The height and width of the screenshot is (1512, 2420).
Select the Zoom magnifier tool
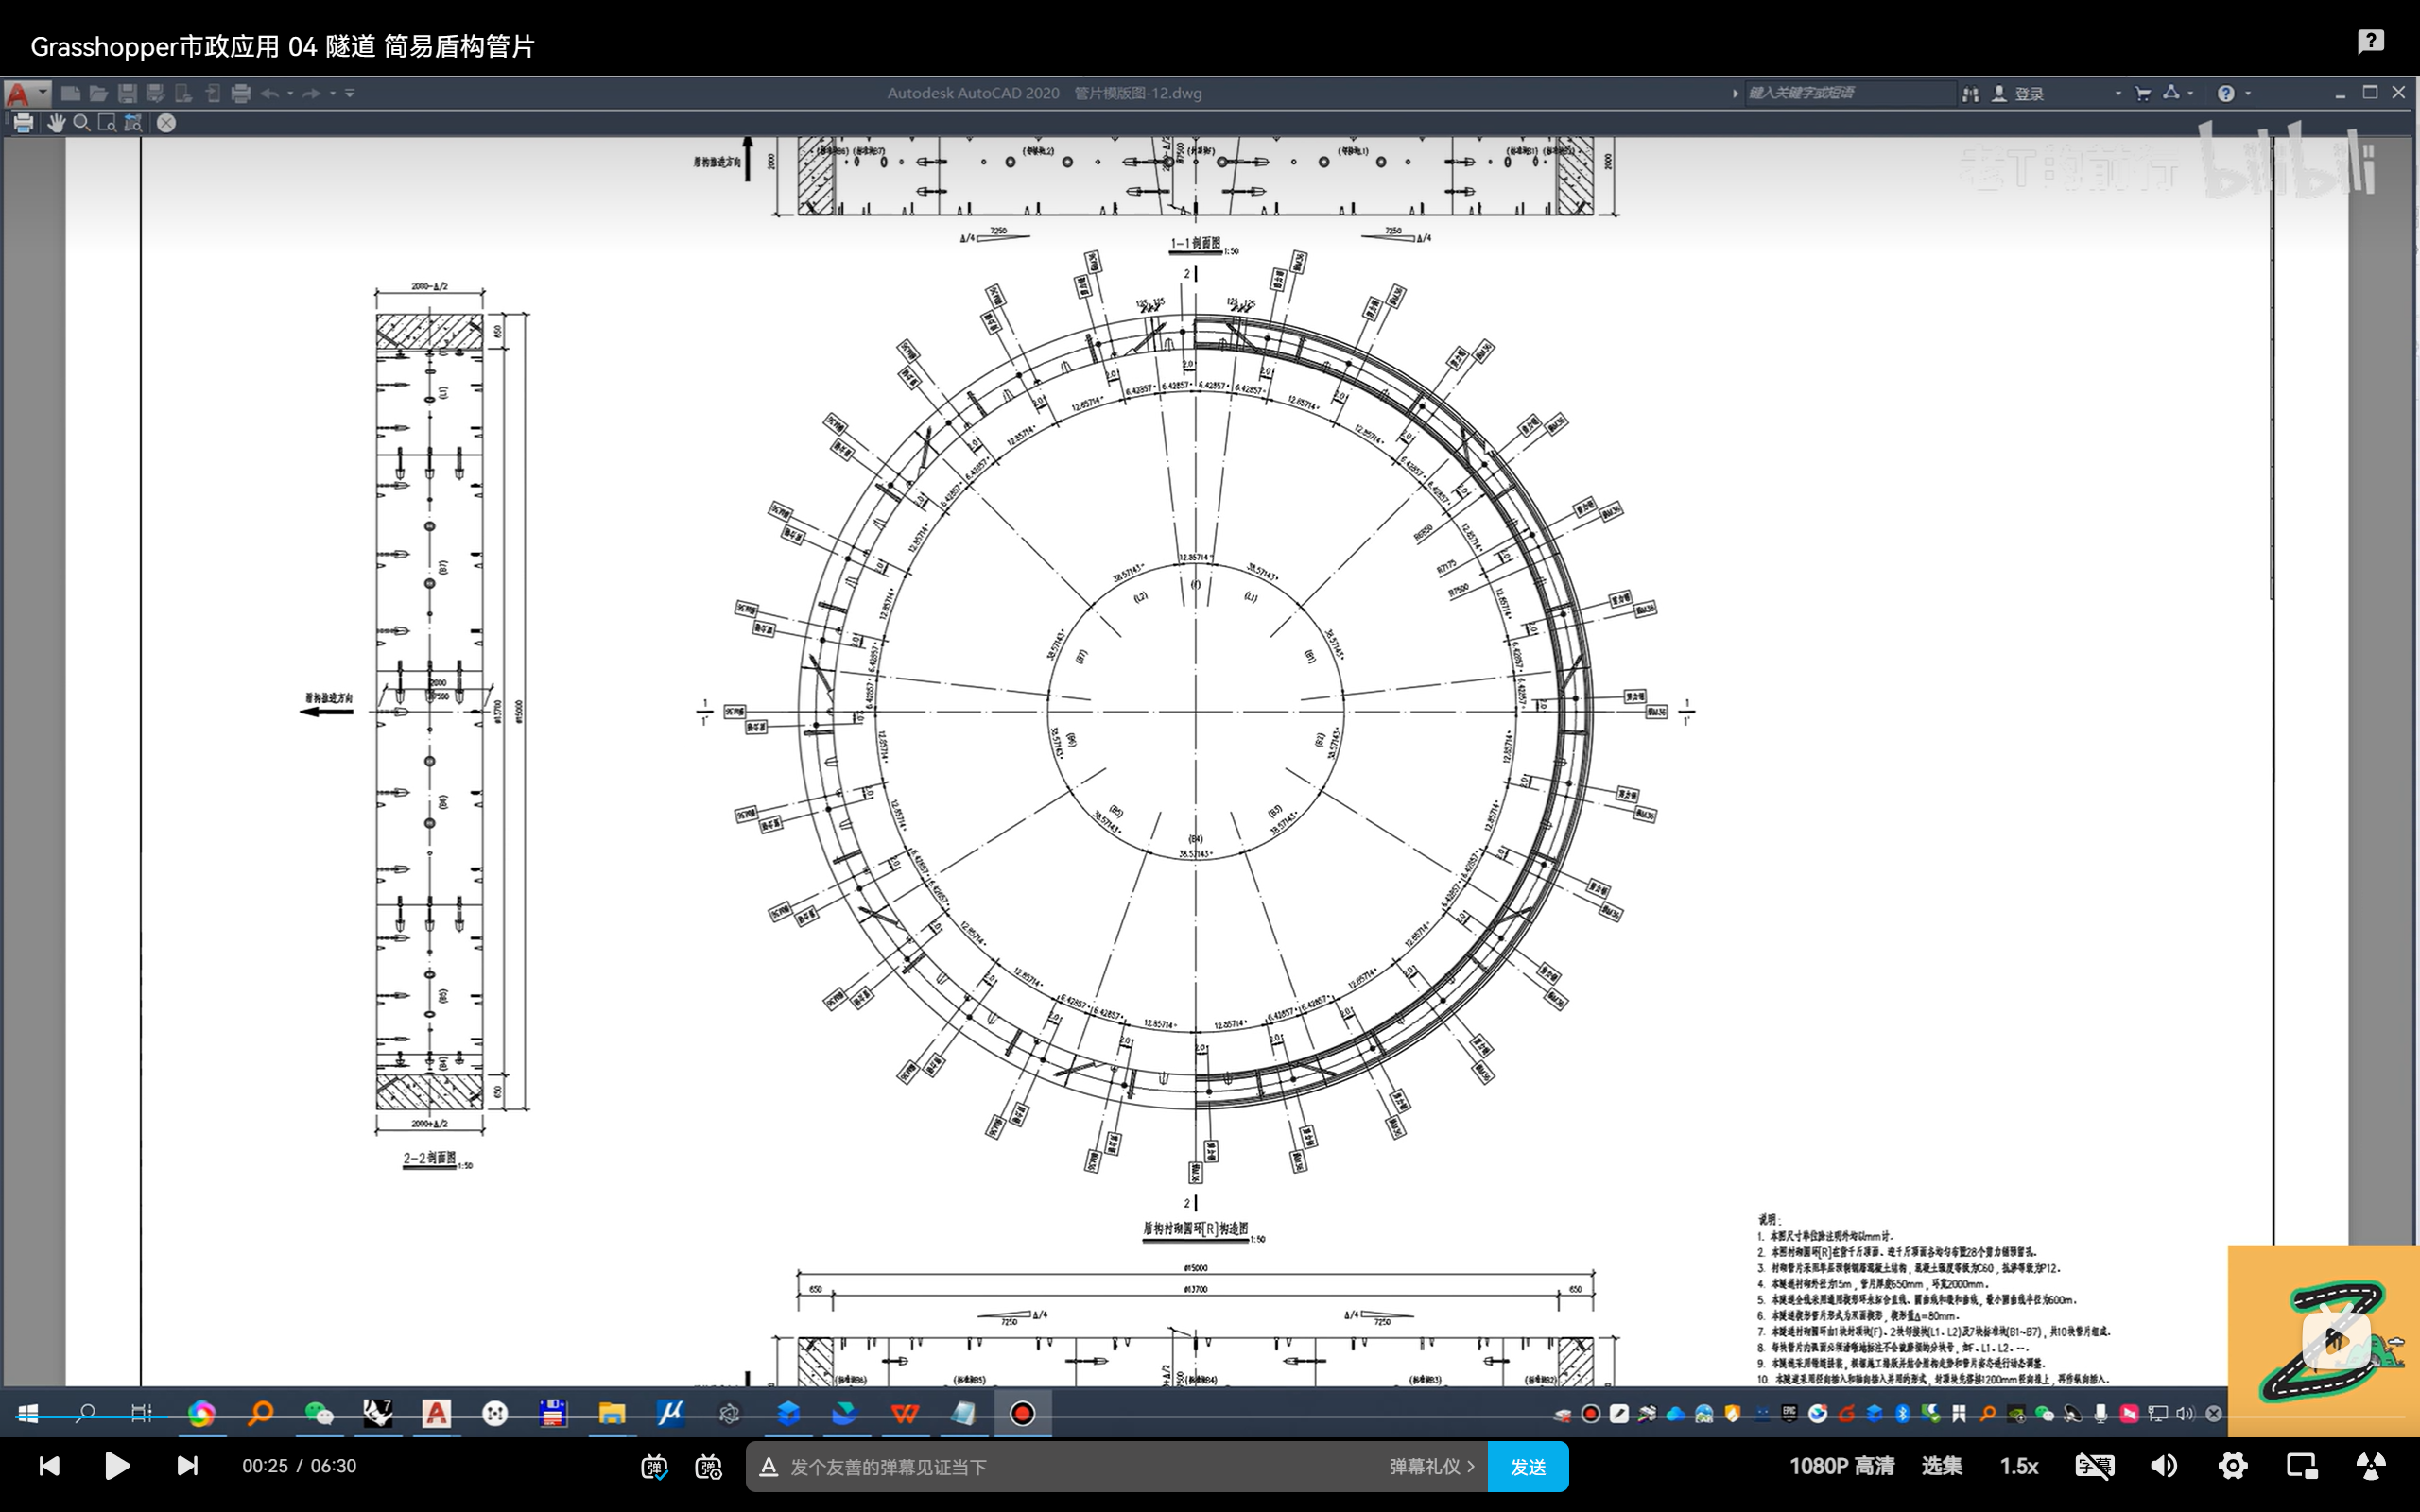pos(82,123)
